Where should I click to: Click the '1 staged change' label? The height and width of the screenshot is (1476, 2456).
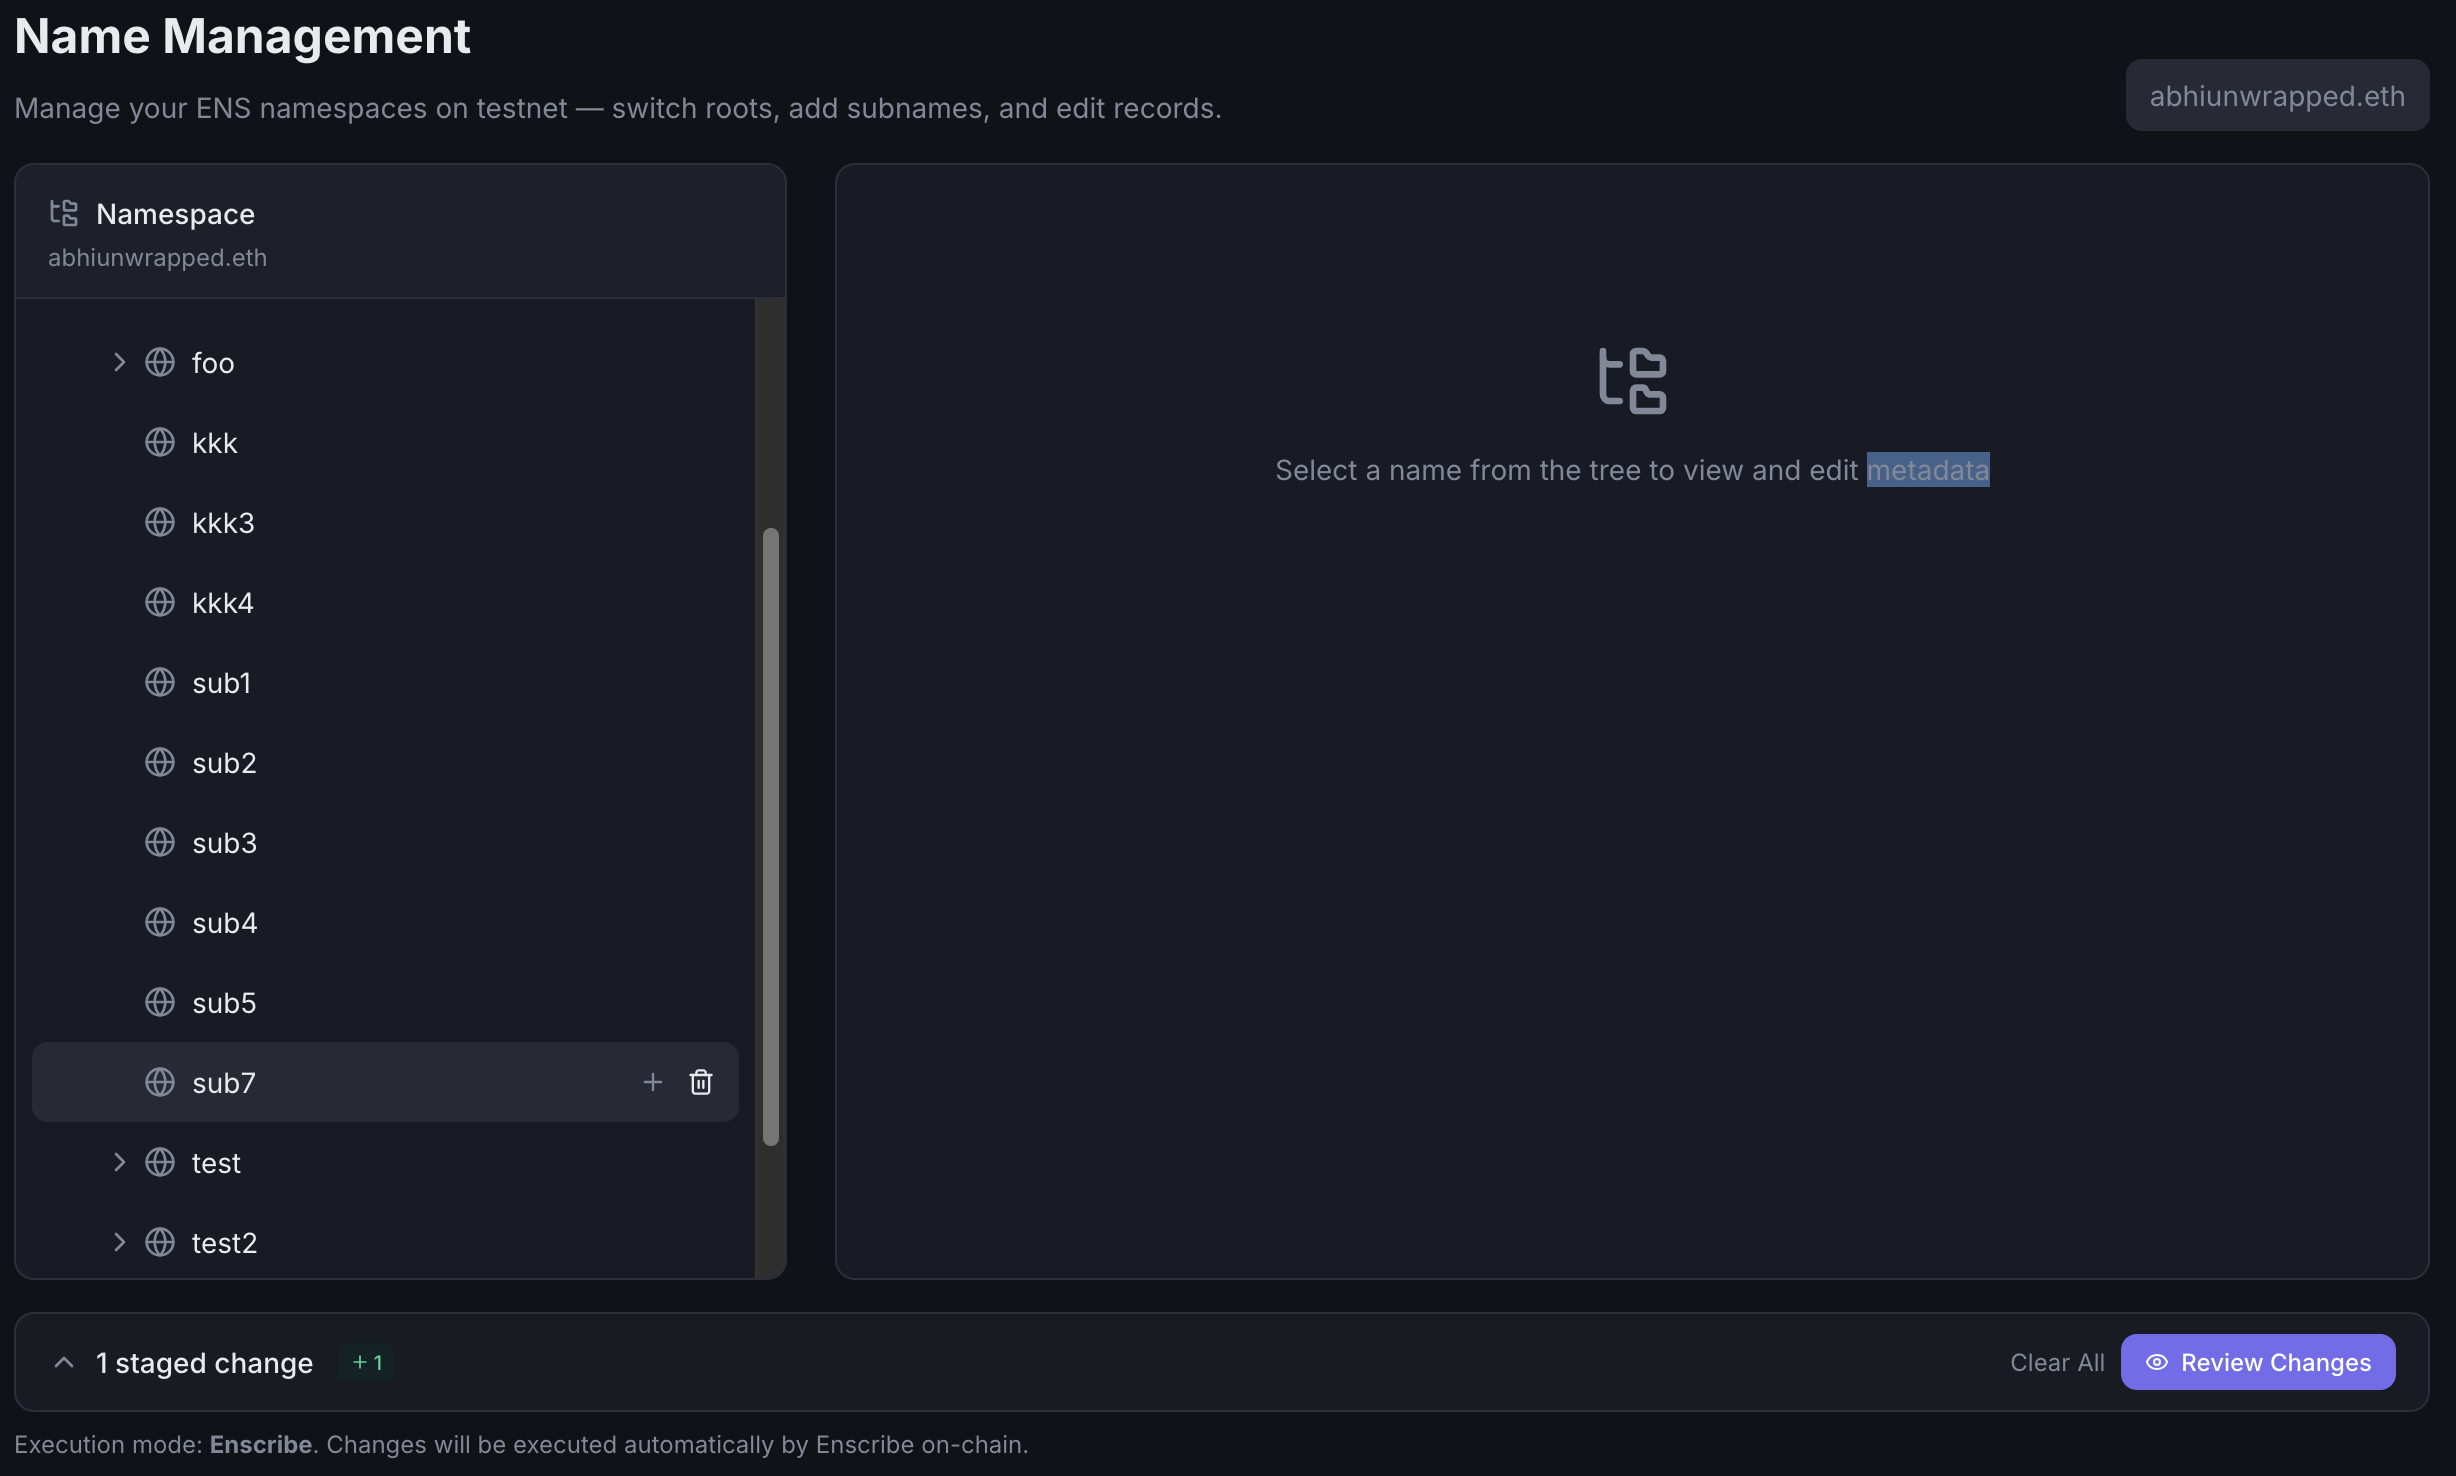(x=204, y=1363)
